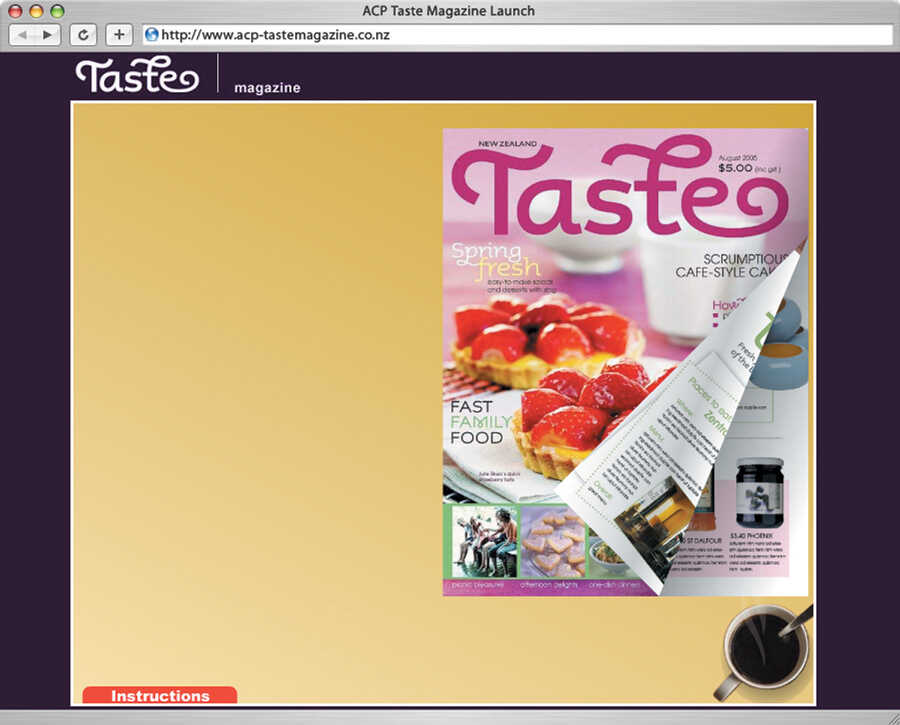Image resolution: width=900 pixels, height=725 pixels.
Task: Go forward with the browser forward arrow
Action: click(48, 35)
